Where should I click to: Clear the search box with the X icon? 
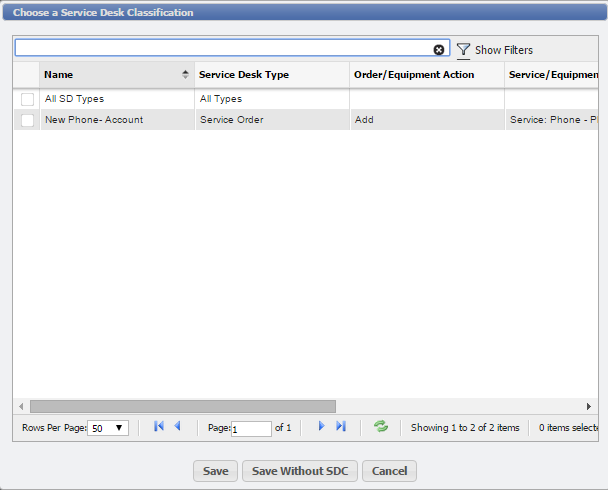(x=438, y=49)
